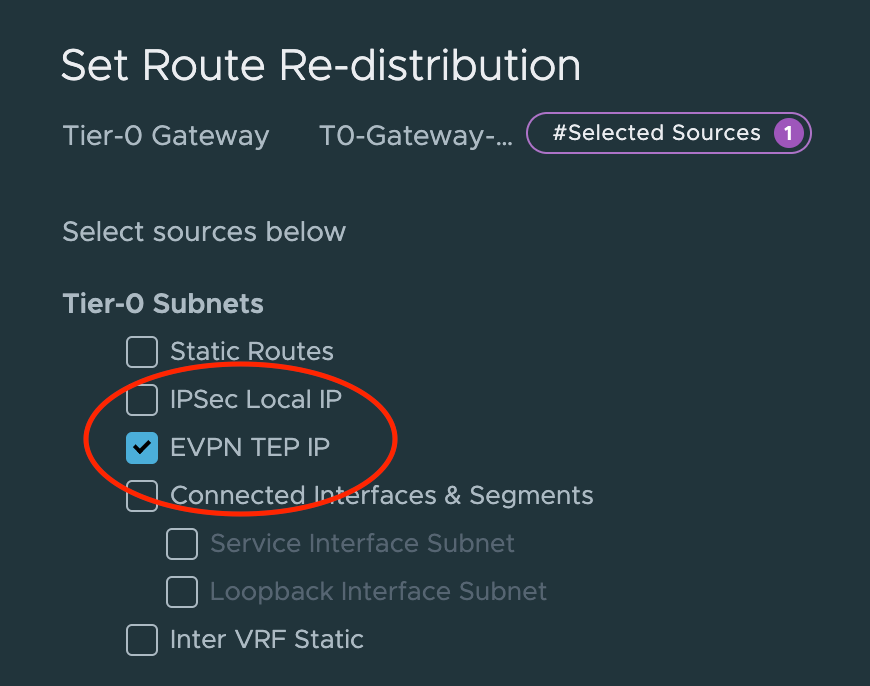Click the truncated T0-Gateway name
This screenshot has width=870, height=686.
pyautogui.click(x=415, y=136)
